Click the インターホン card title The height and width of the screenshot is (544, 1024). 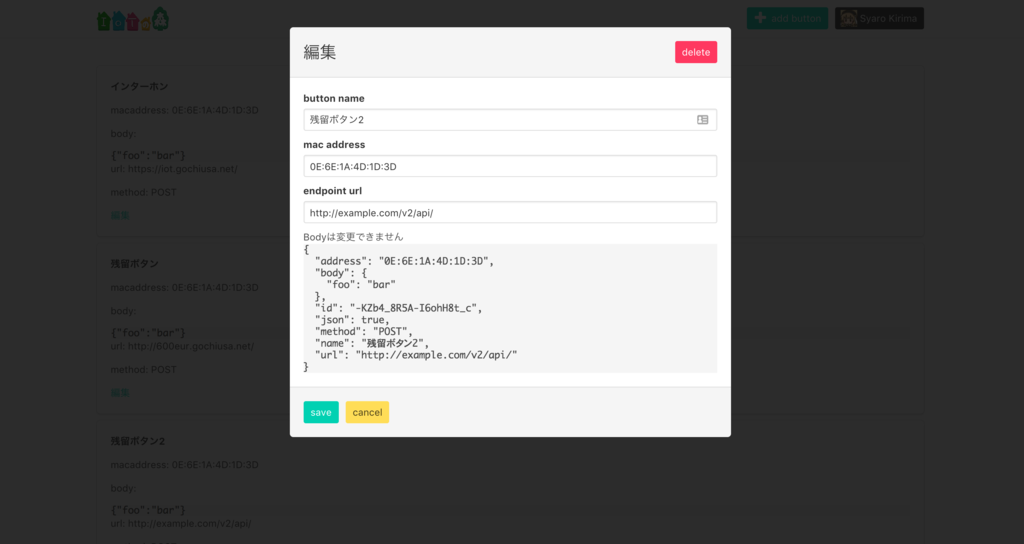139,86
